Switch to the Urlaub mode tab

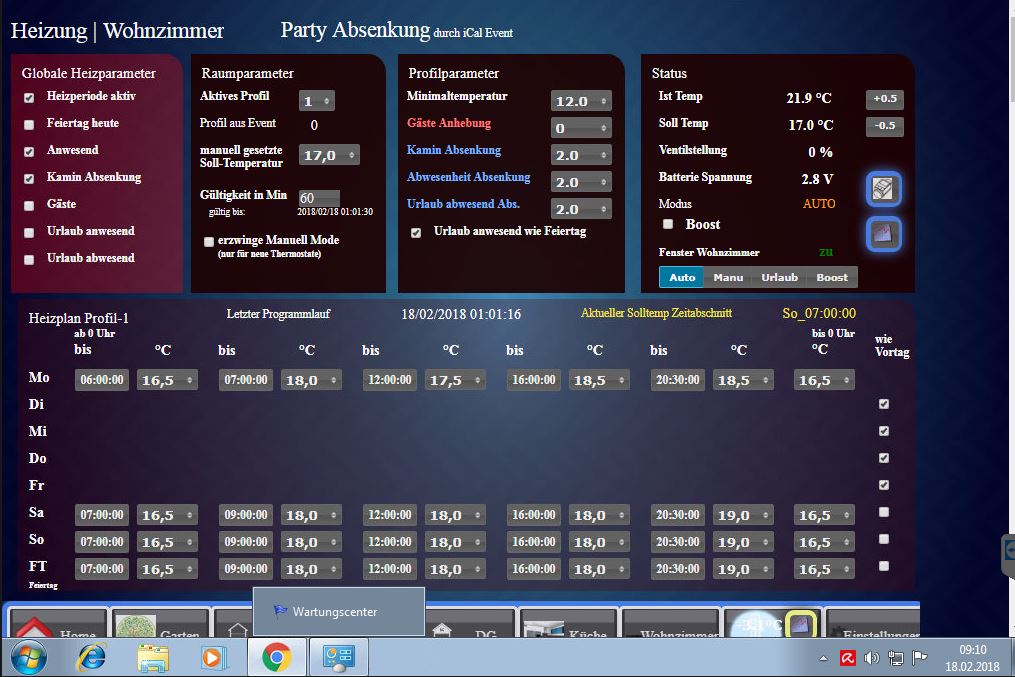779,277
